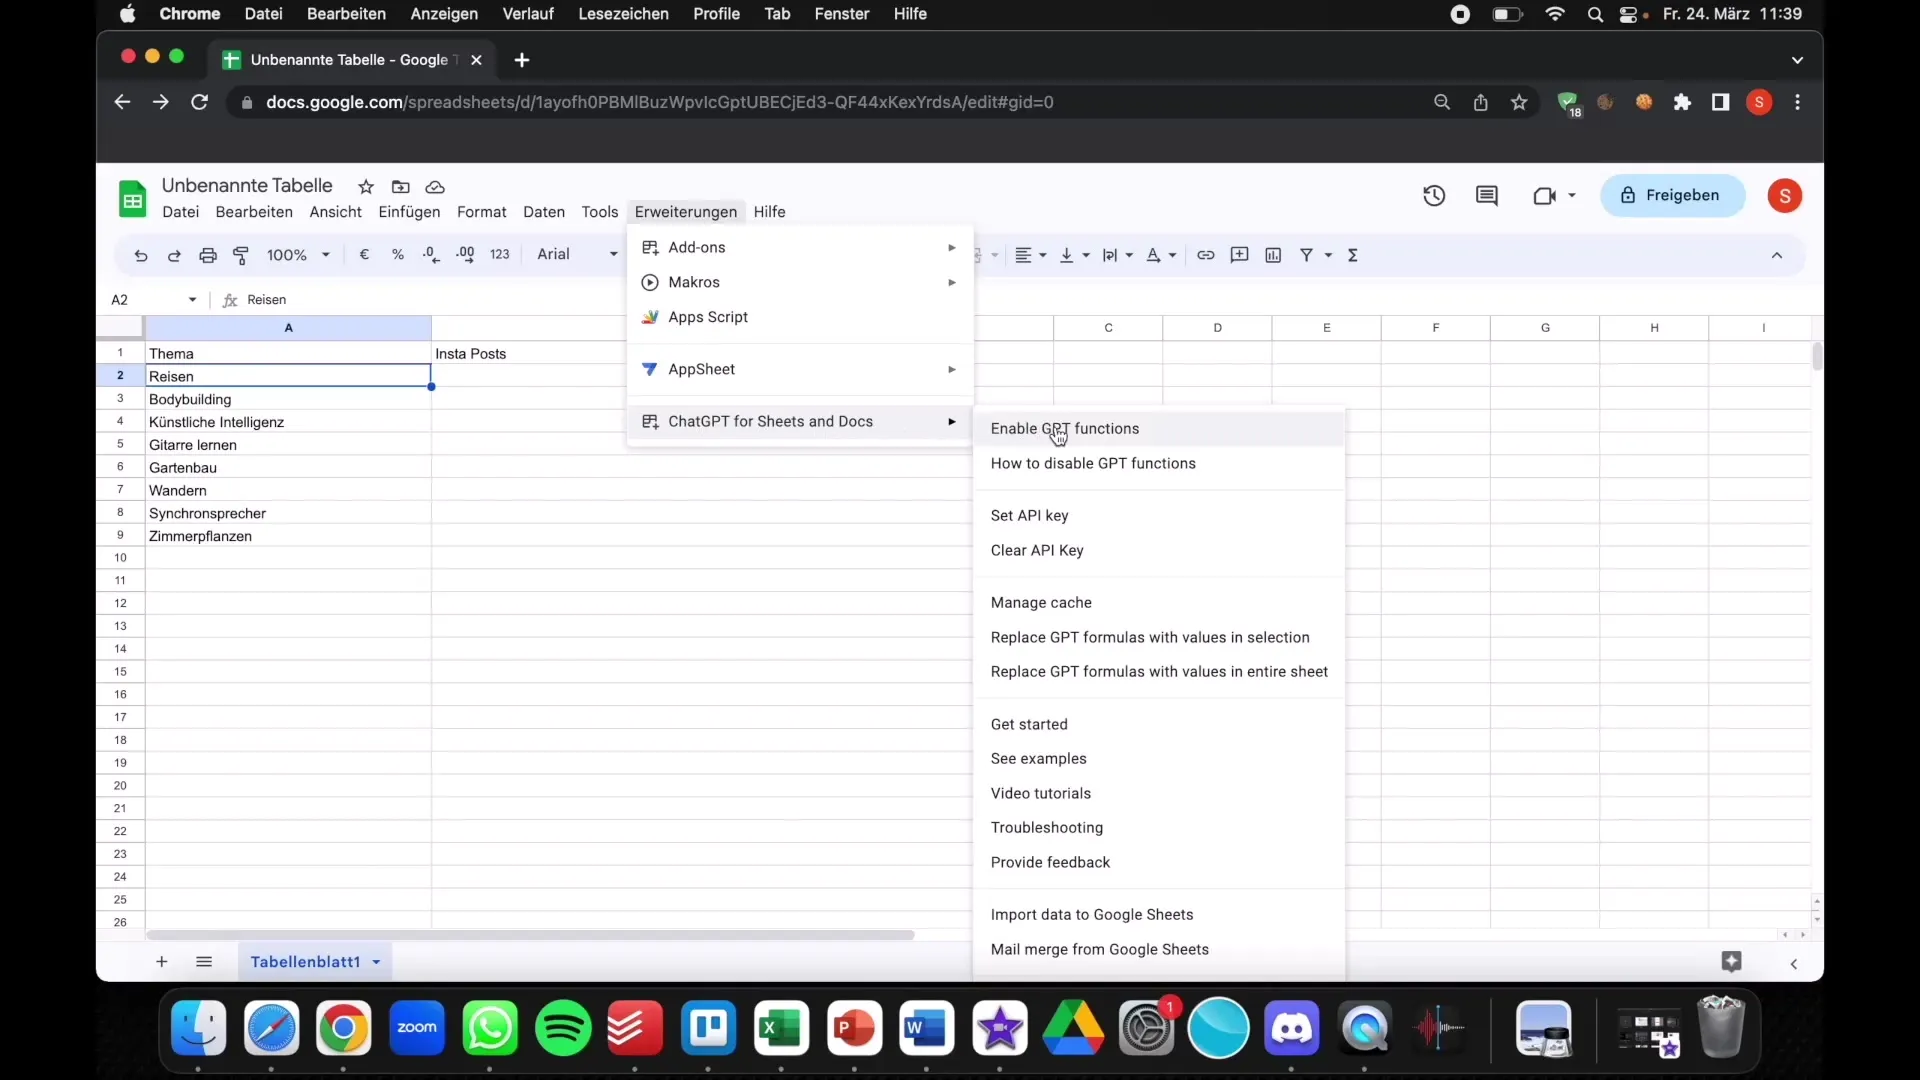Apply euro currency format
Viewport: 1920px width, 1080px height.
click(364, 255)
